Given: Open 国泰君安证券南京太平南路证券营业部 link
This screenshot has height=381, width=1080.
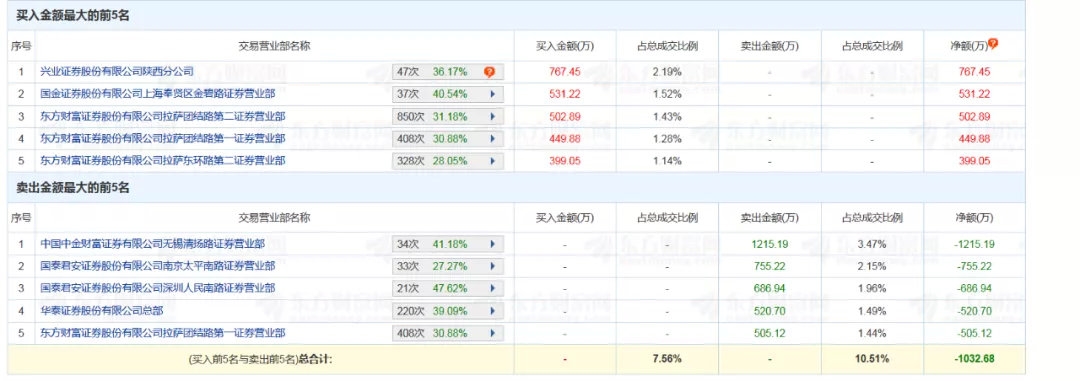Looking at the screenshot, I should (x=158, y=265).
